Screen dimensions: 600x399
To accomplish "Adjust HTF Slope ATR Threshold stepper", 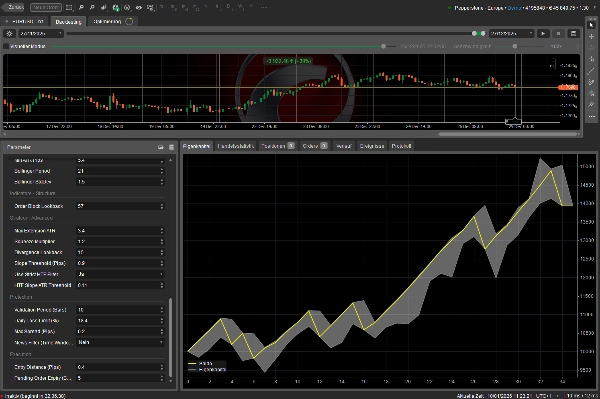I will tap(162, 285).
